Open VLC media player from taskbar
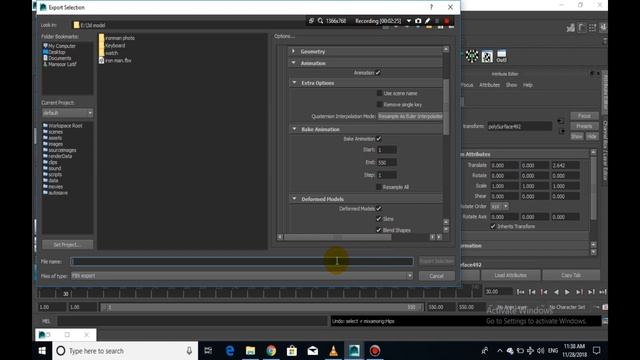 (x=333, y=351)
